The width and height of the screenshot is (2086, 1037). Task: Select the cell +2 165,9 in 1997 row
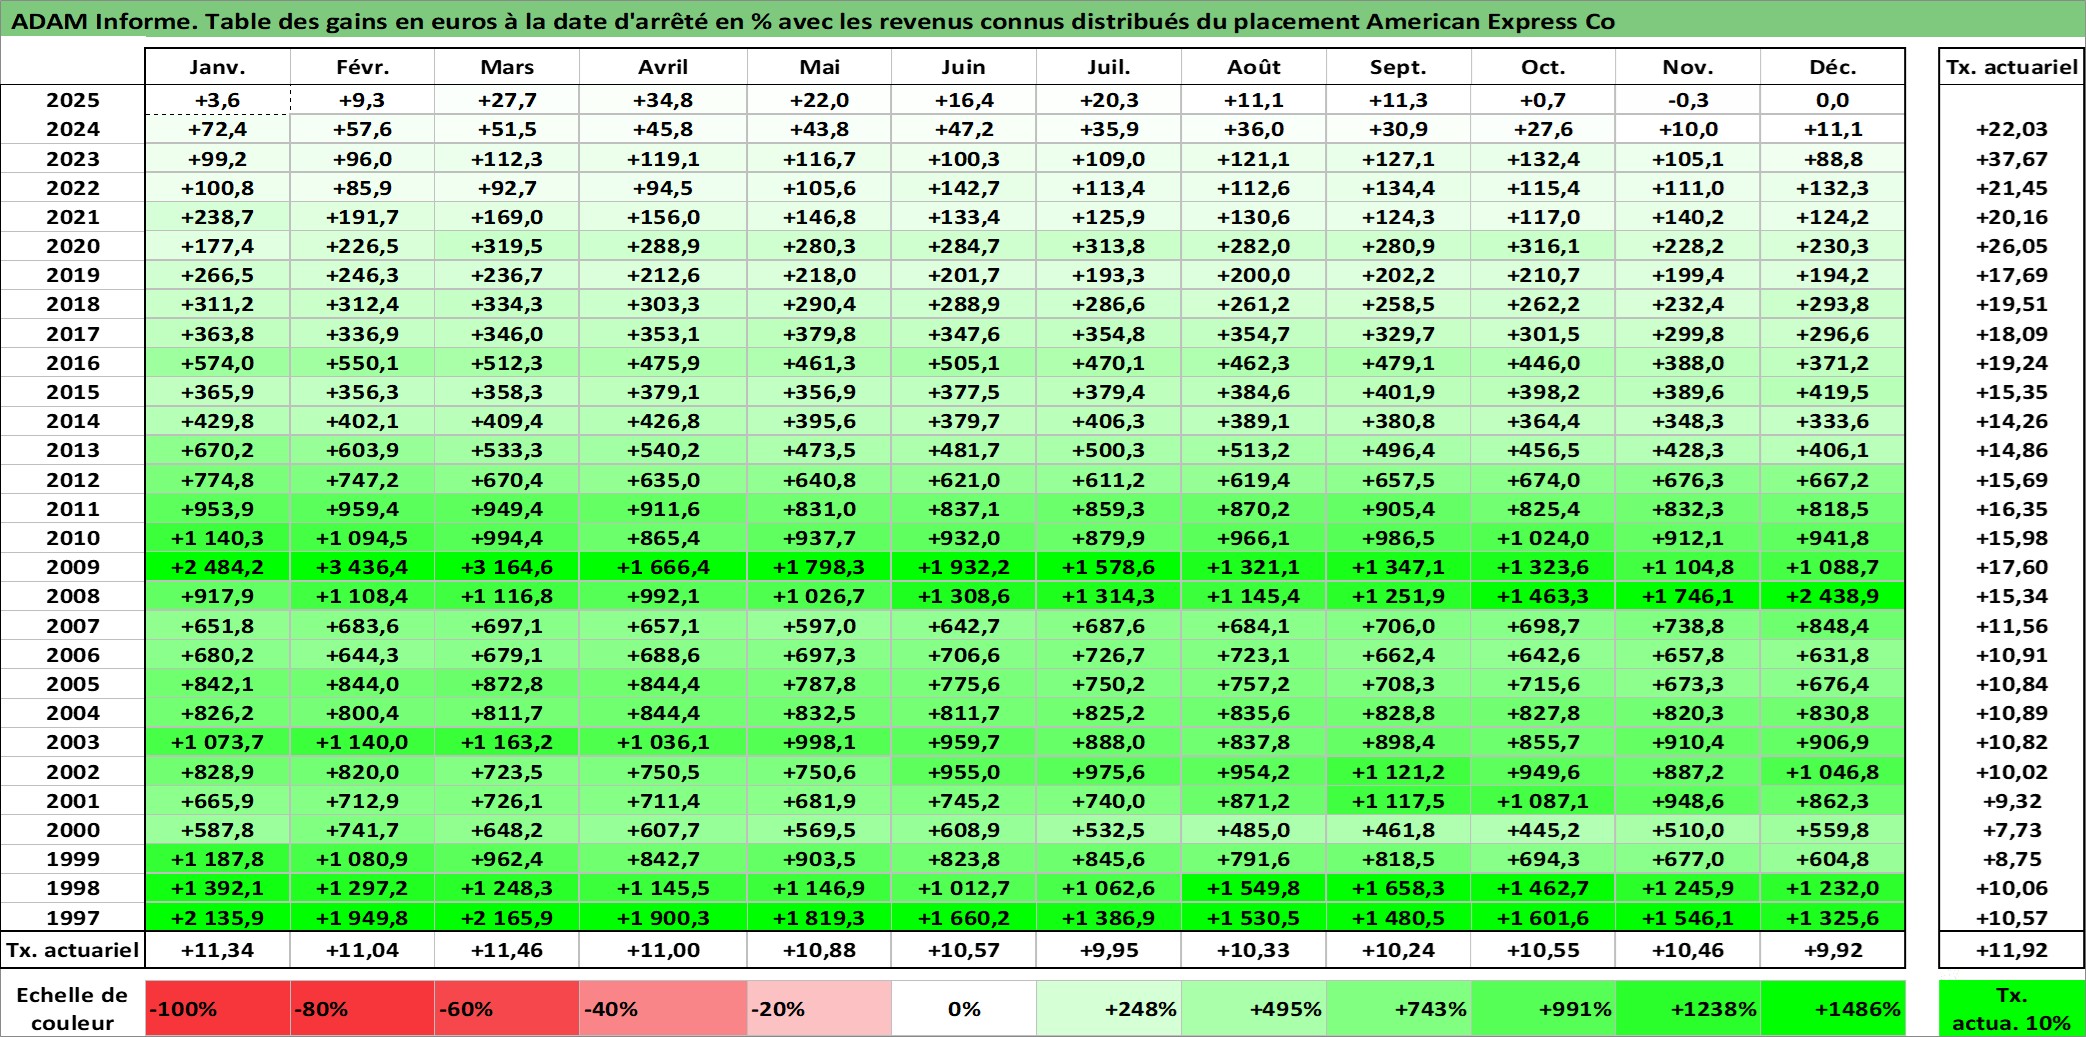[507, 917]
